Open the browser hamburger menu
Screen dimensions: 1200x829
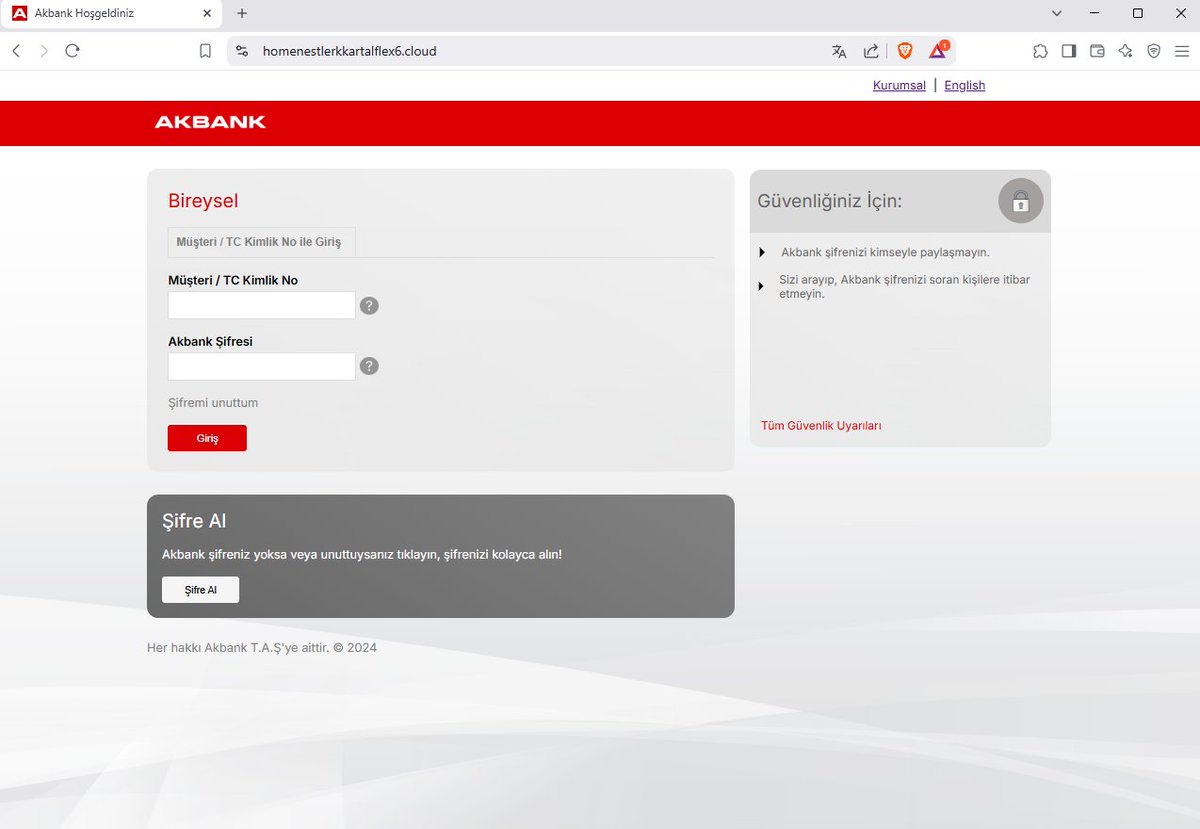point(1182,51)
